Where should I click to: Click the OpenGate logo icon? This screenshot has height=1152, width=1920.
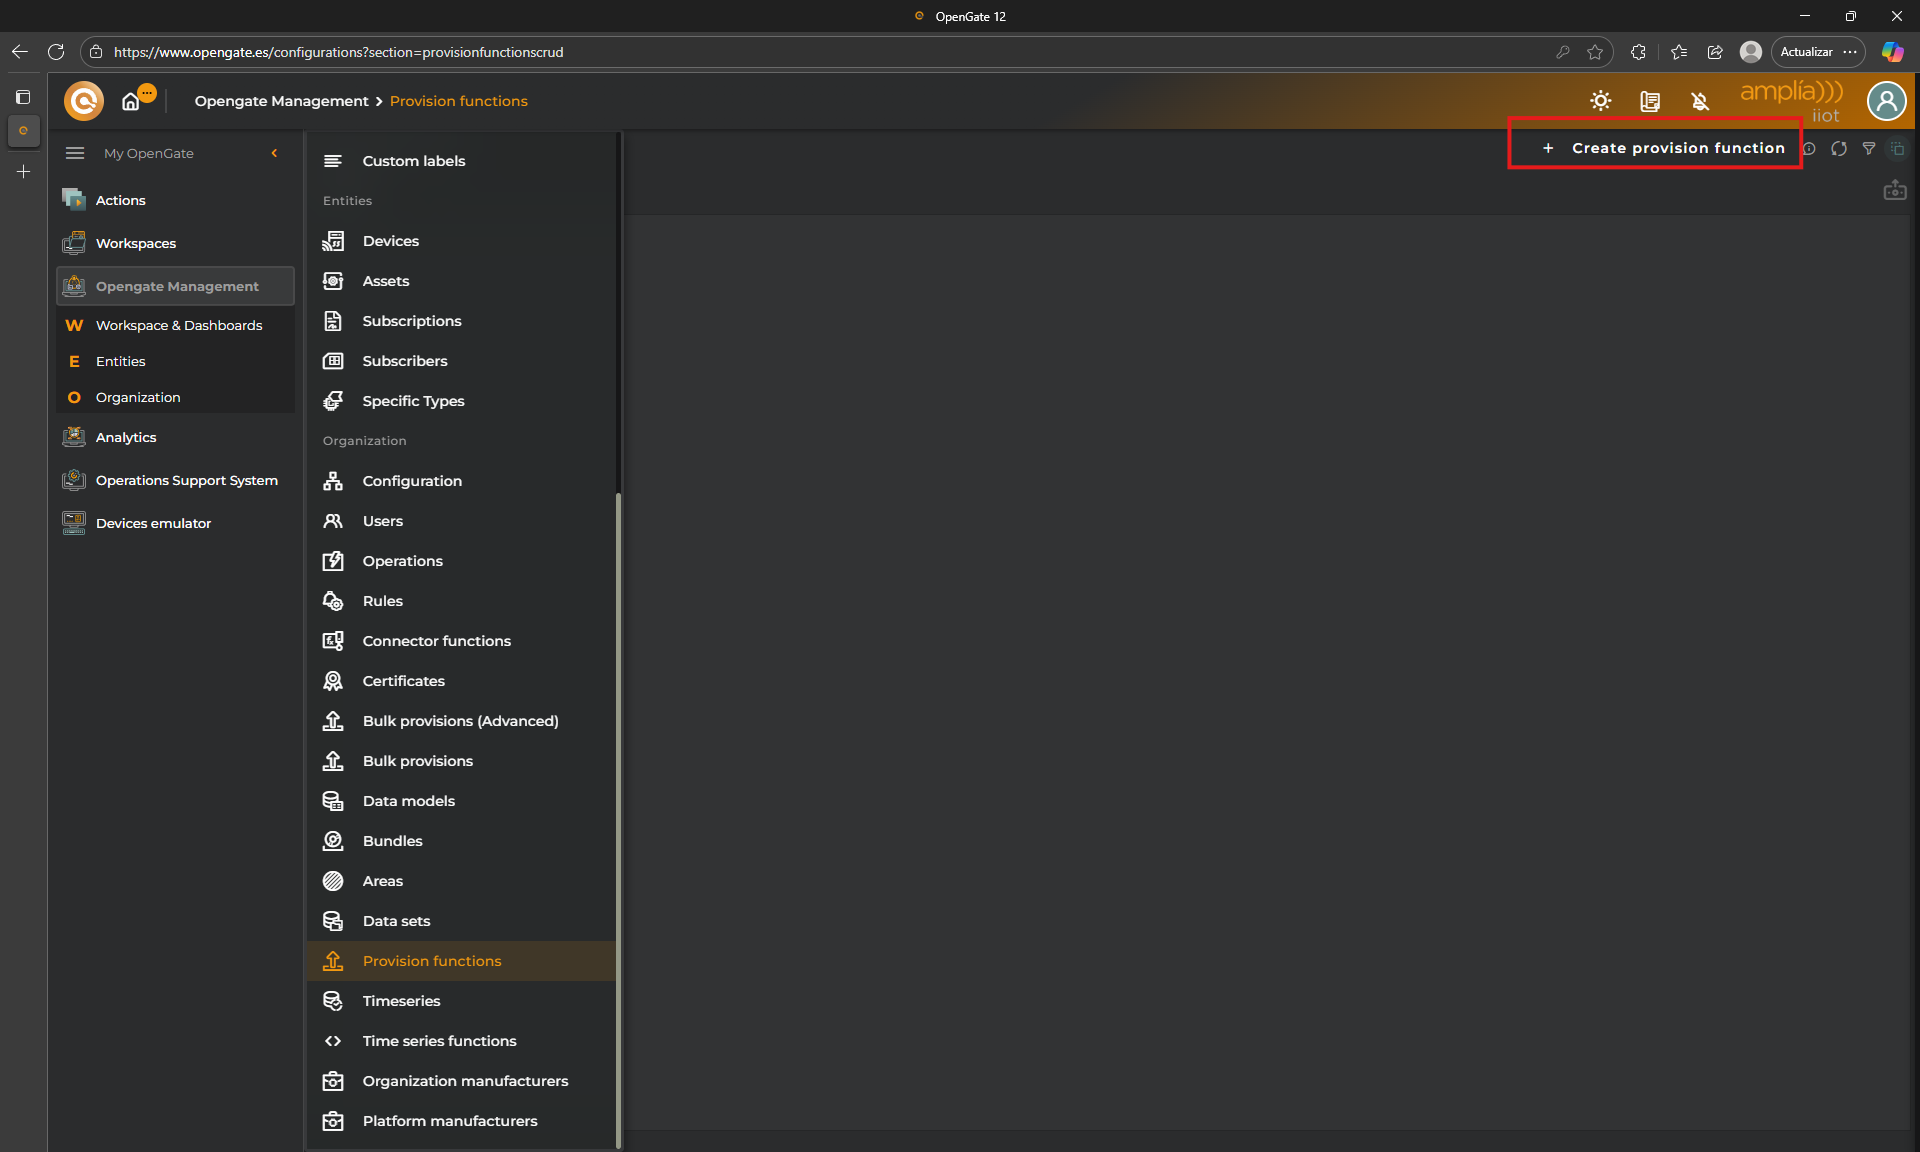(84, 101)
